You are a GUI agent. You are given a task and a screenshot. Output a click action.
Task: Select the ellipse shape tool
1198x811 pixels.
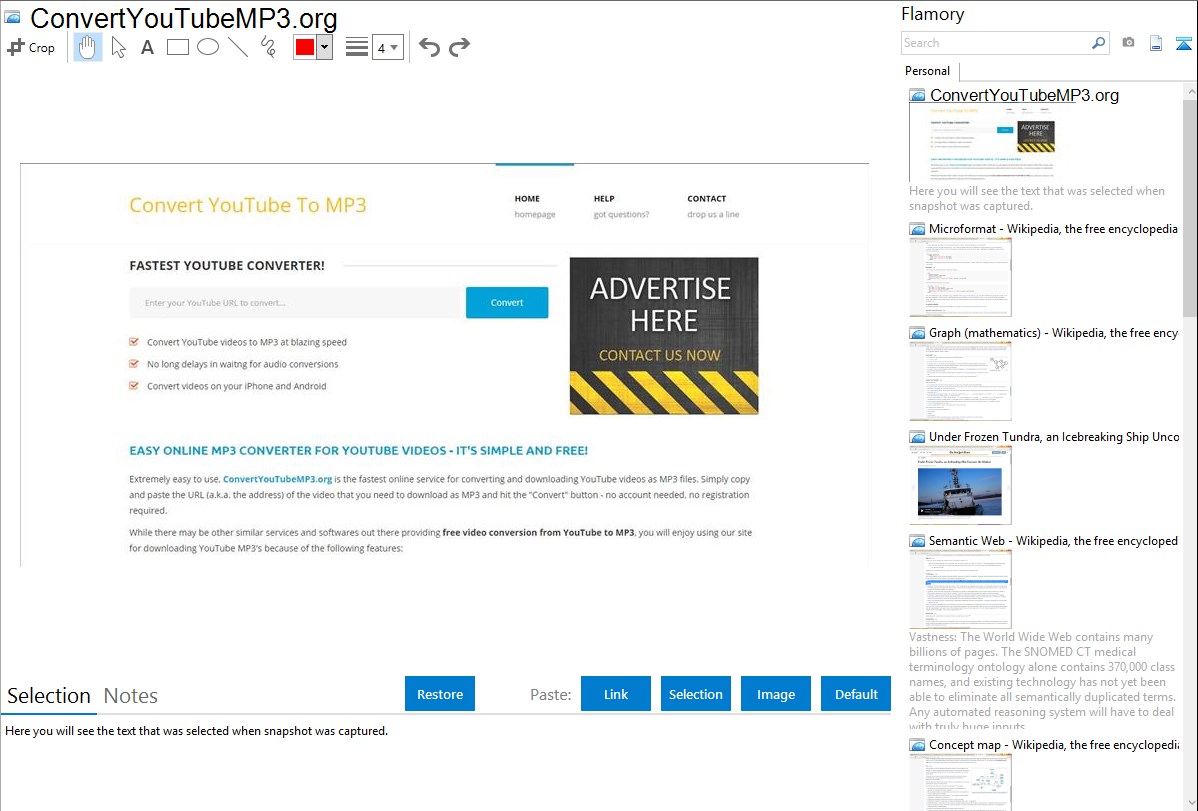[208, 47]
